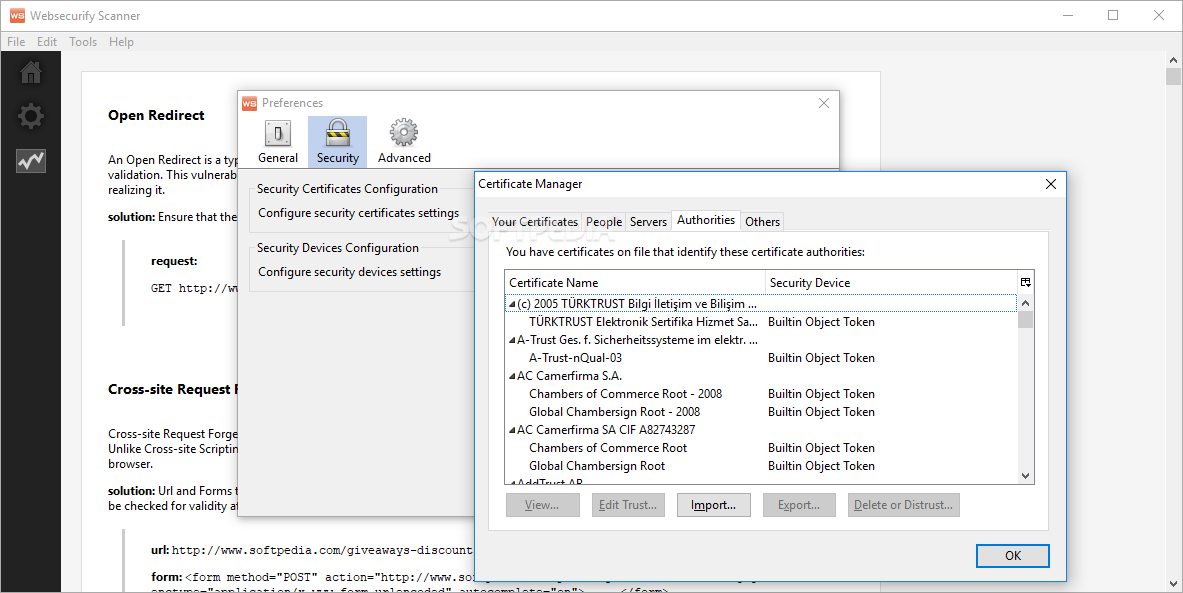Open the Home icon in sidebar
This screenshot has width=1183, height=593.
point(31,73)
